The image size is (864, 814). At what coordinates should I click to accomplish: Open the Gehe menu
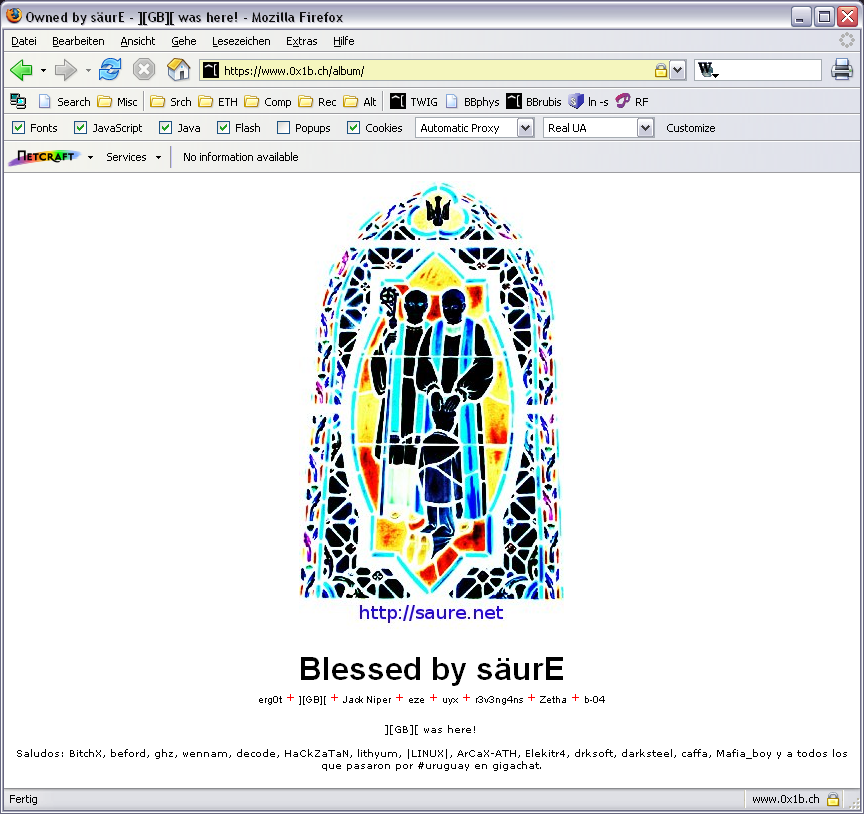click(183, 41)
